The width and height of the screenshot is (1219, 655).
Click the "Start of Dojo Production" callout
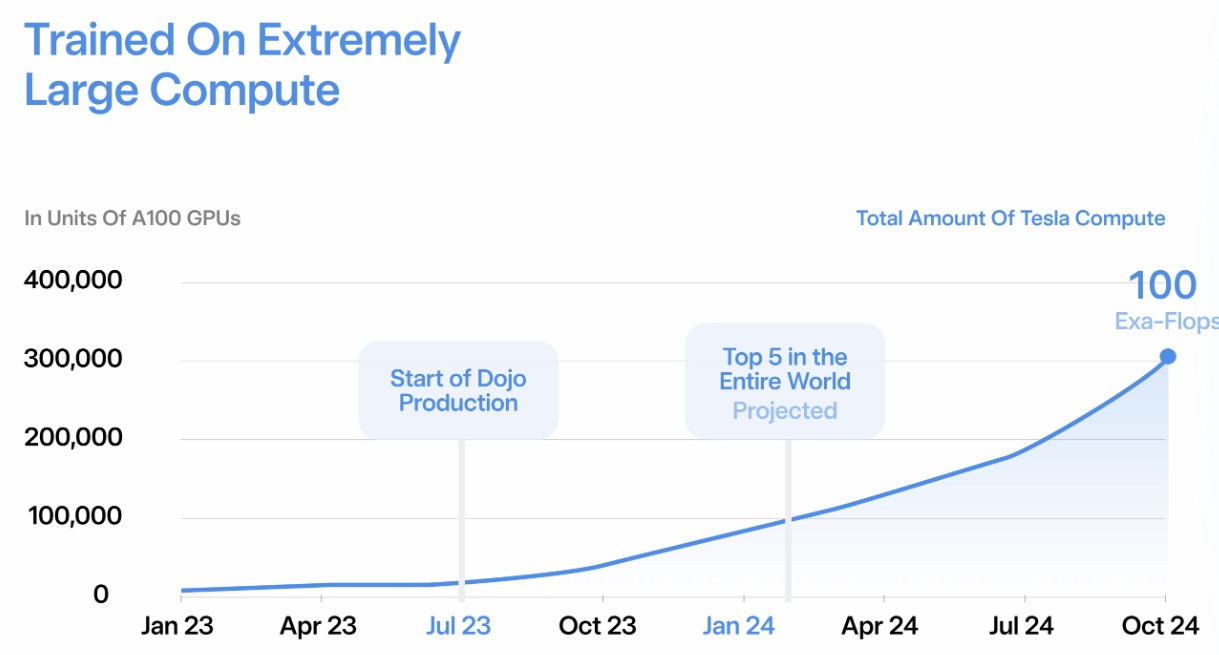pyautogui.click(x=458, y=391)
